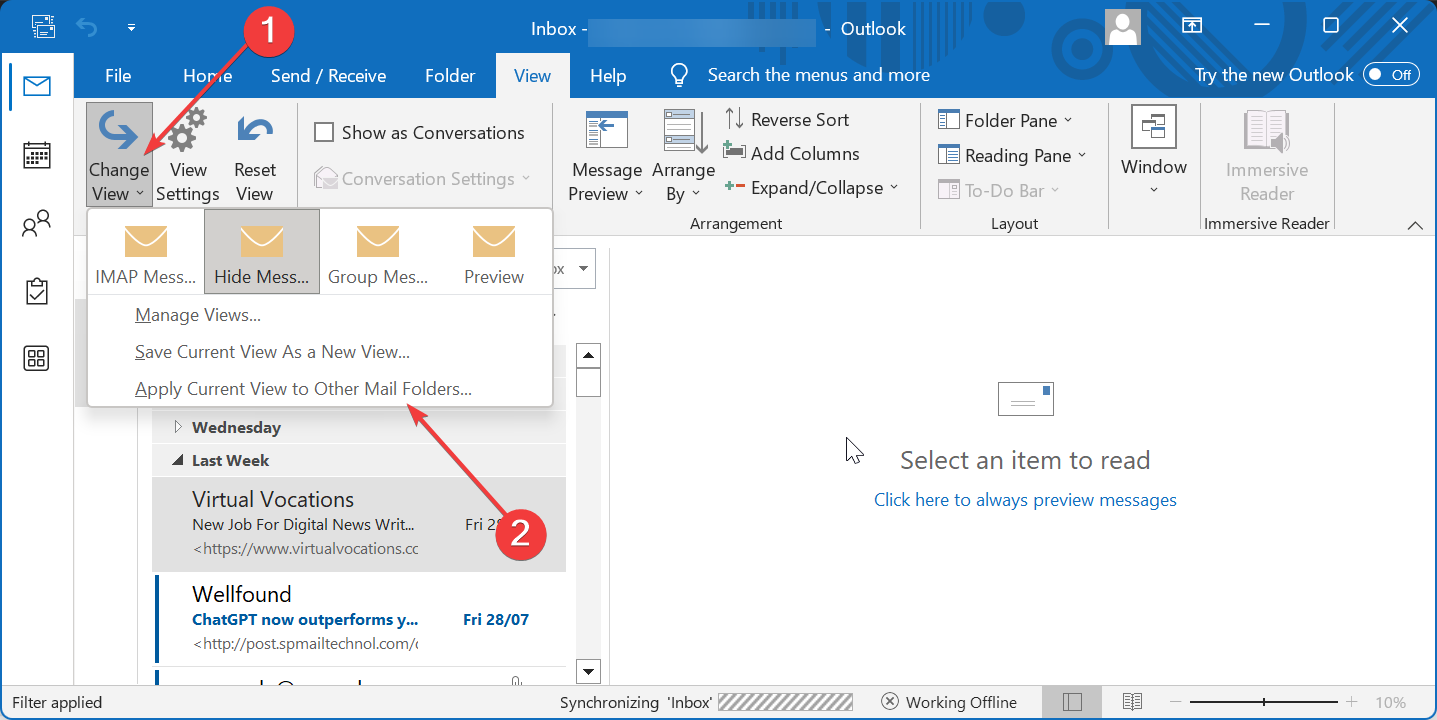Select the Group Messages view
Viewport: 1437px width, 720px height.
[x=378, y=252]
